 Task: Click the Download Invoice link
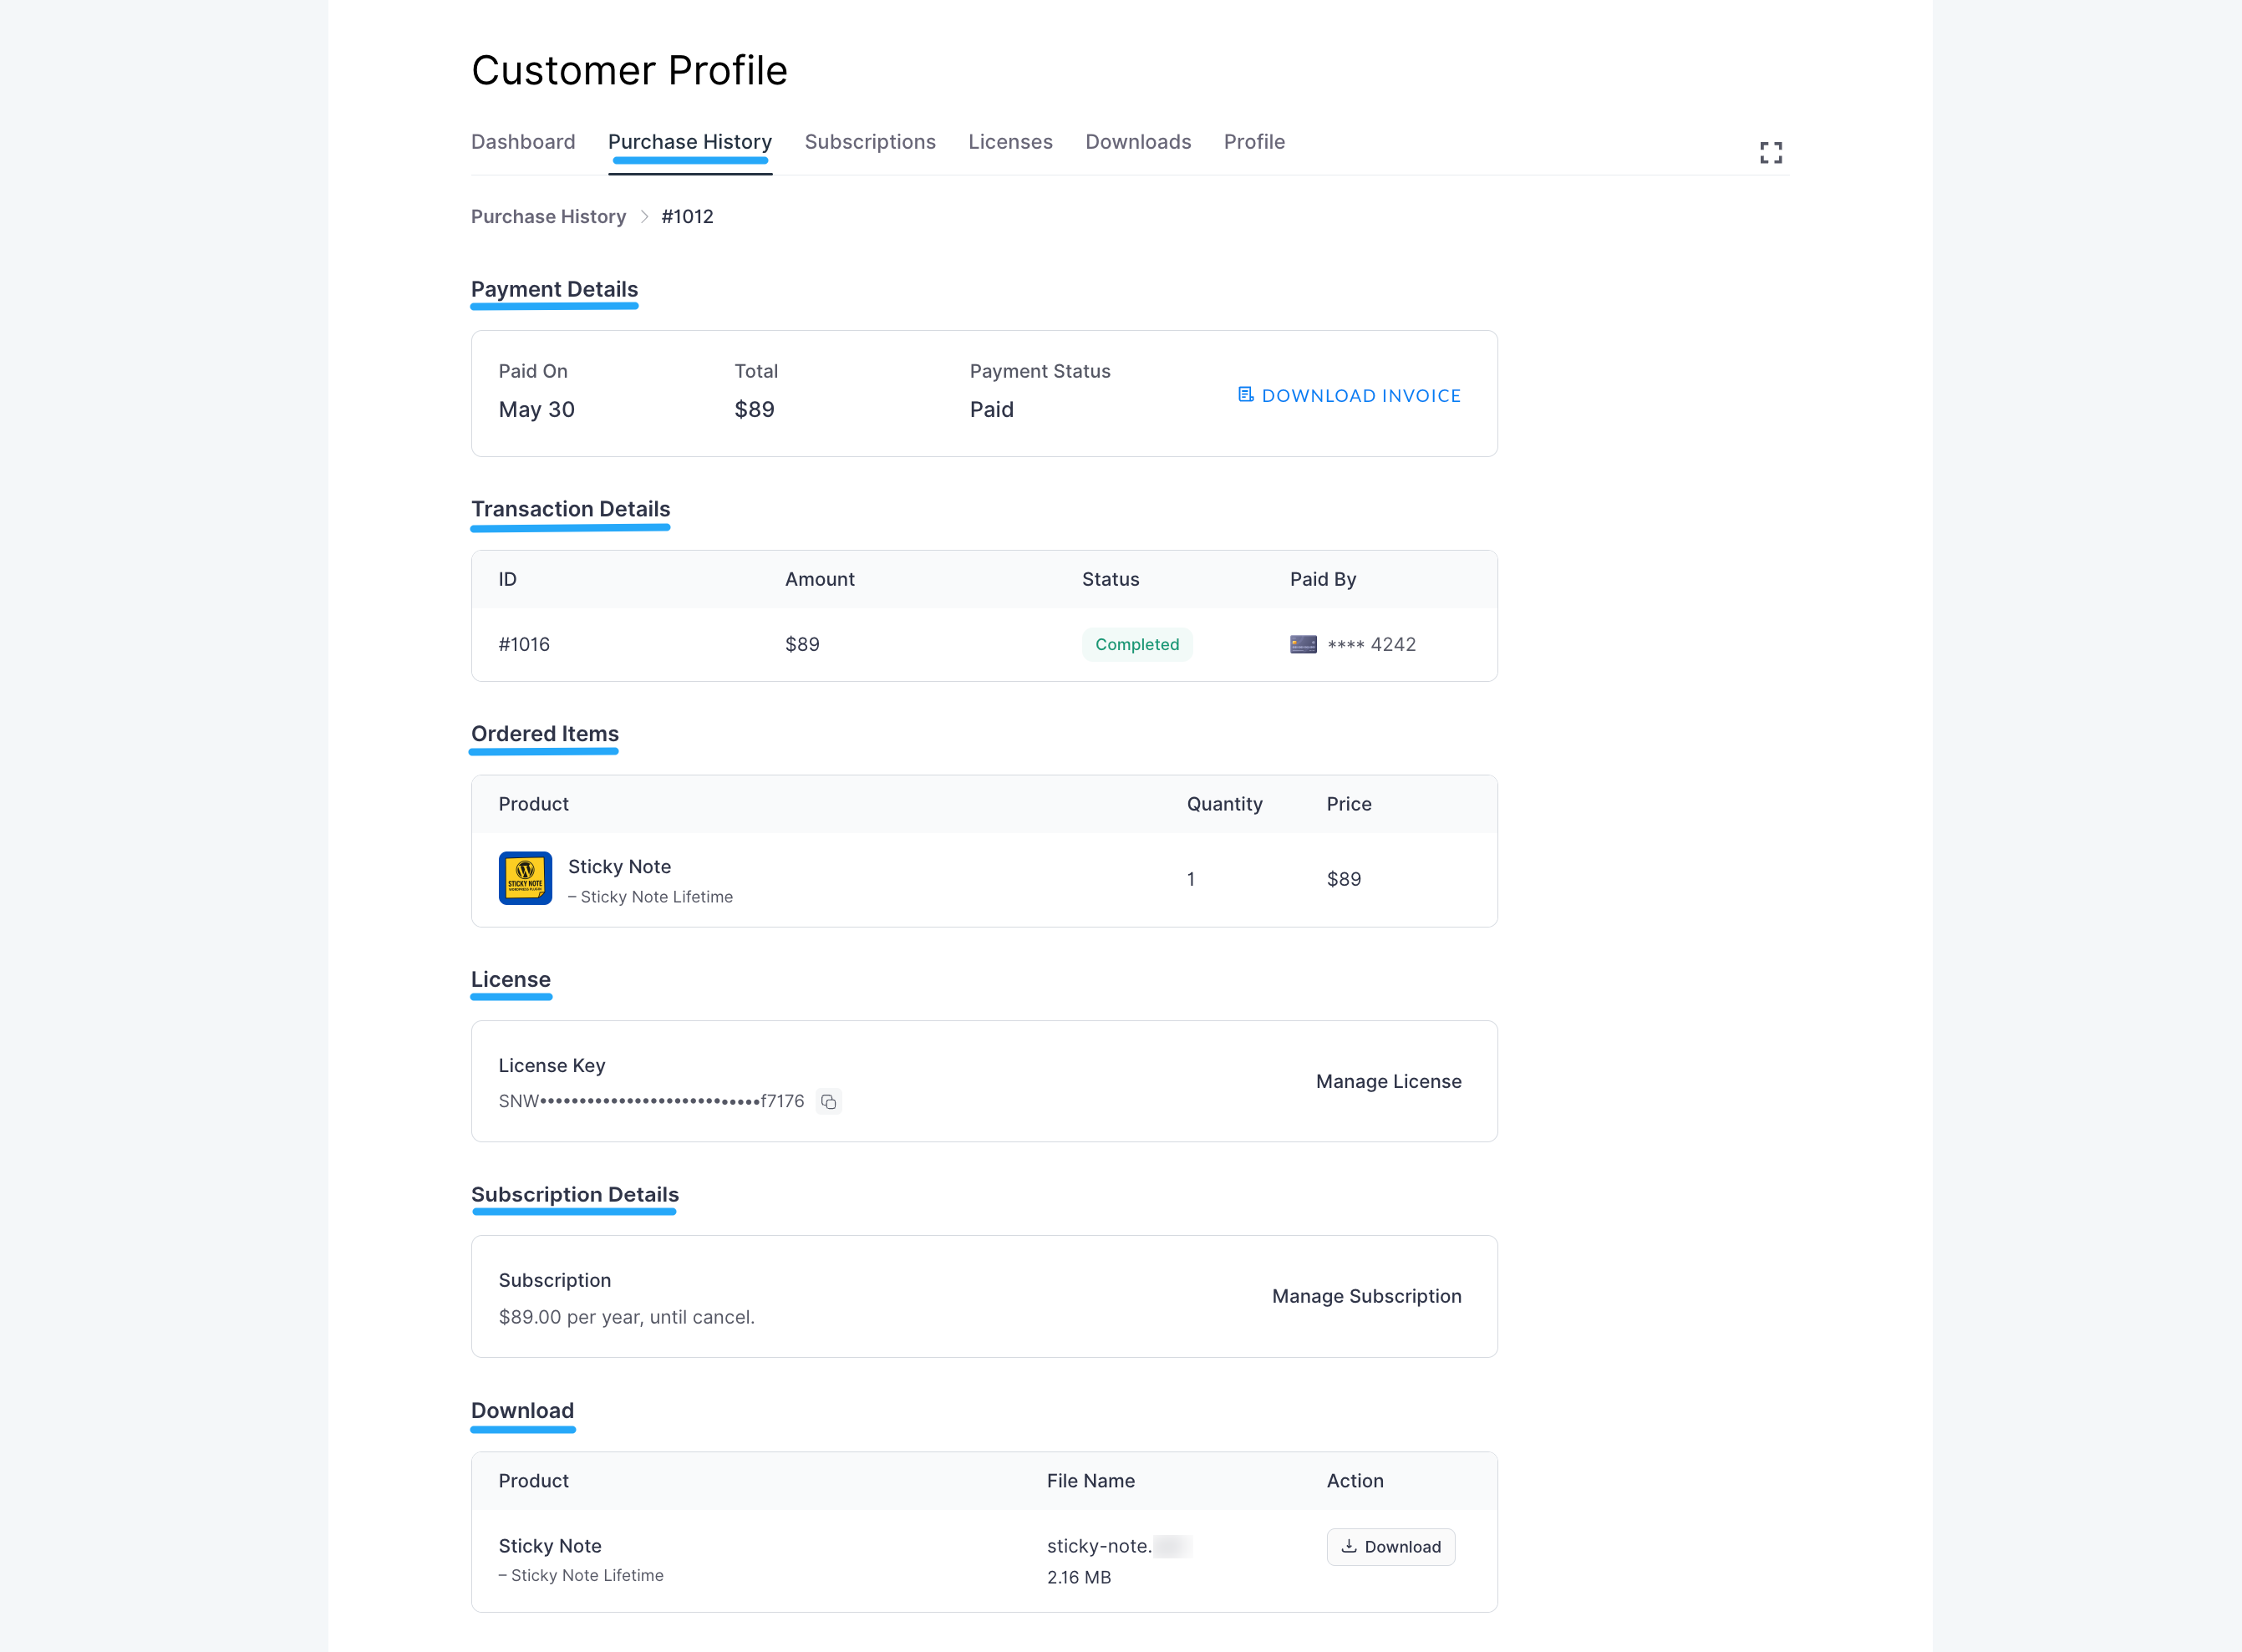click(x=1360, y=395)
